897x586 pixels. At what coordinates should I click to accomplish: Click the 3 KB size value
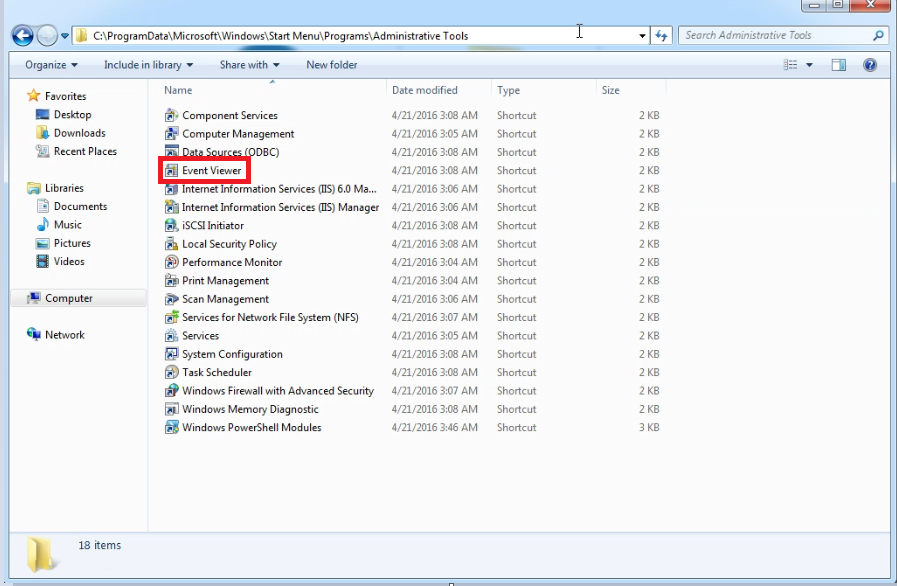(649, 427)
